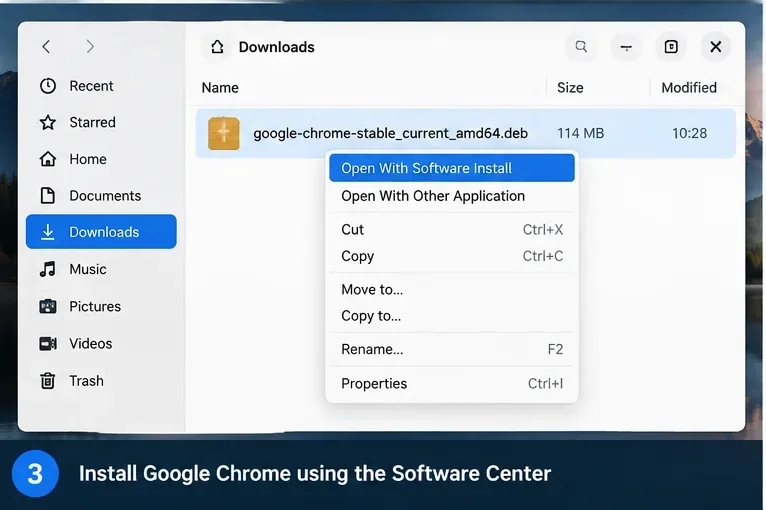
Task: Select Cut from context menu
Action: click(452, 230)
